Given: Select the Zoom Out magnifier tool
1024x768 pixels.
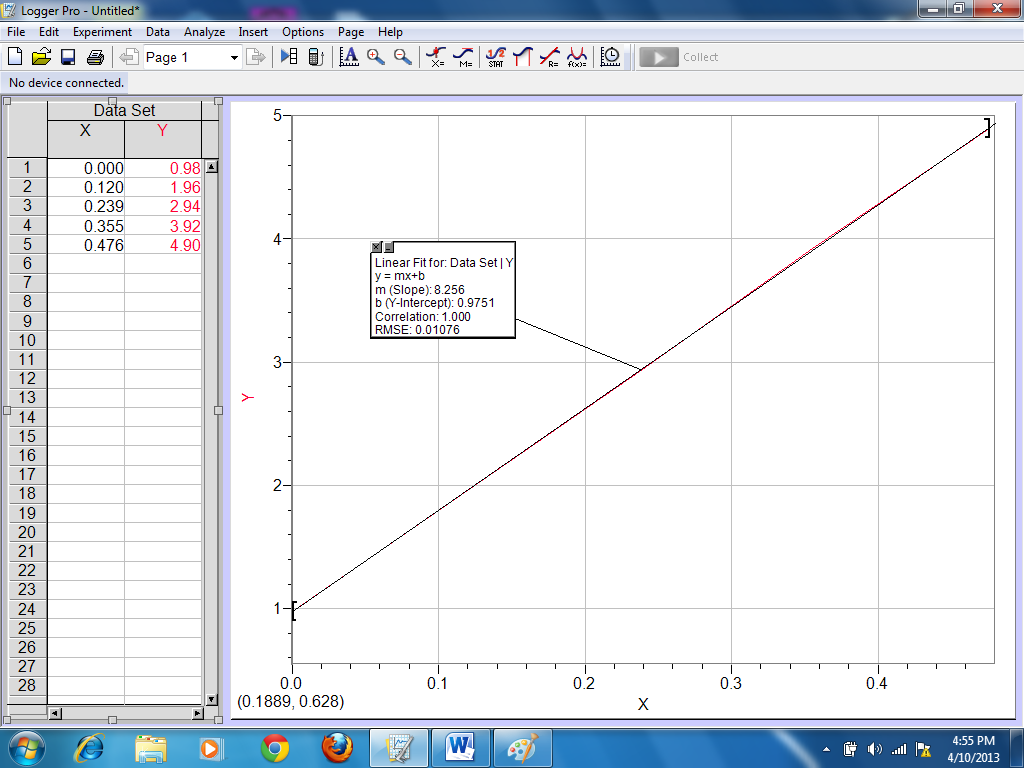Looking at the screenshot, I should [402, 57].
